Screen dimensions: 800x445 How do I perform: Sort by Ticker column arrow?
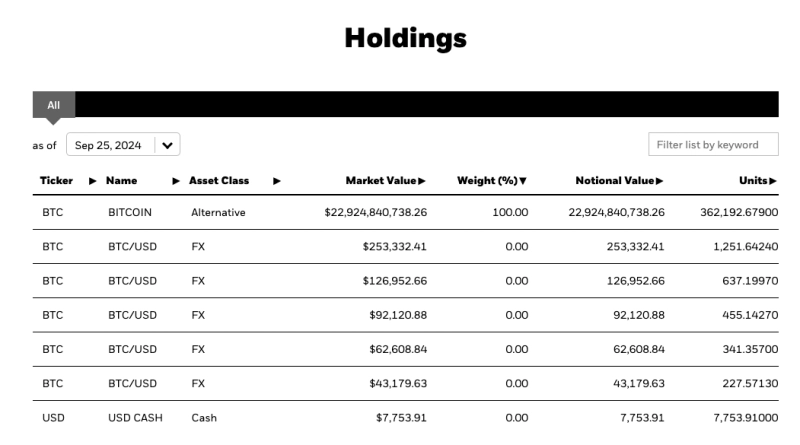pos(93,181)
